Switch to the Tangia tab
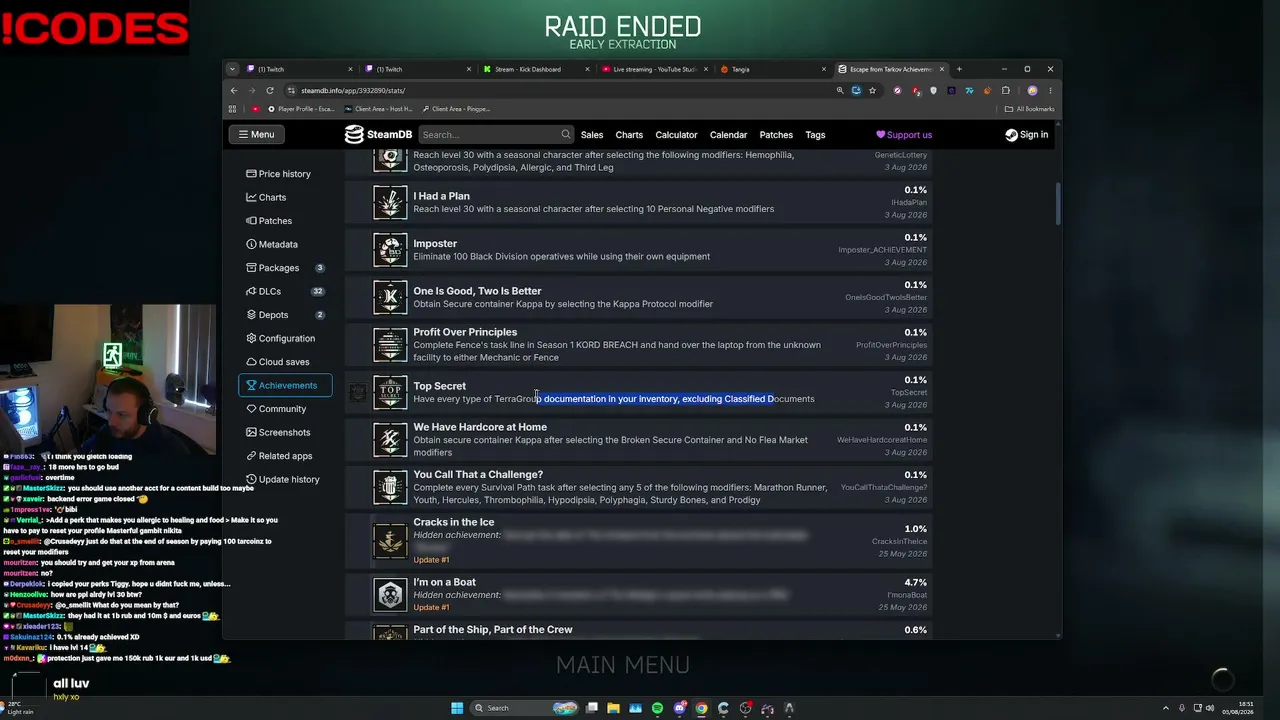Viewport: 1280px width, 720px height. pyautogui.click(x=773, y=69)
